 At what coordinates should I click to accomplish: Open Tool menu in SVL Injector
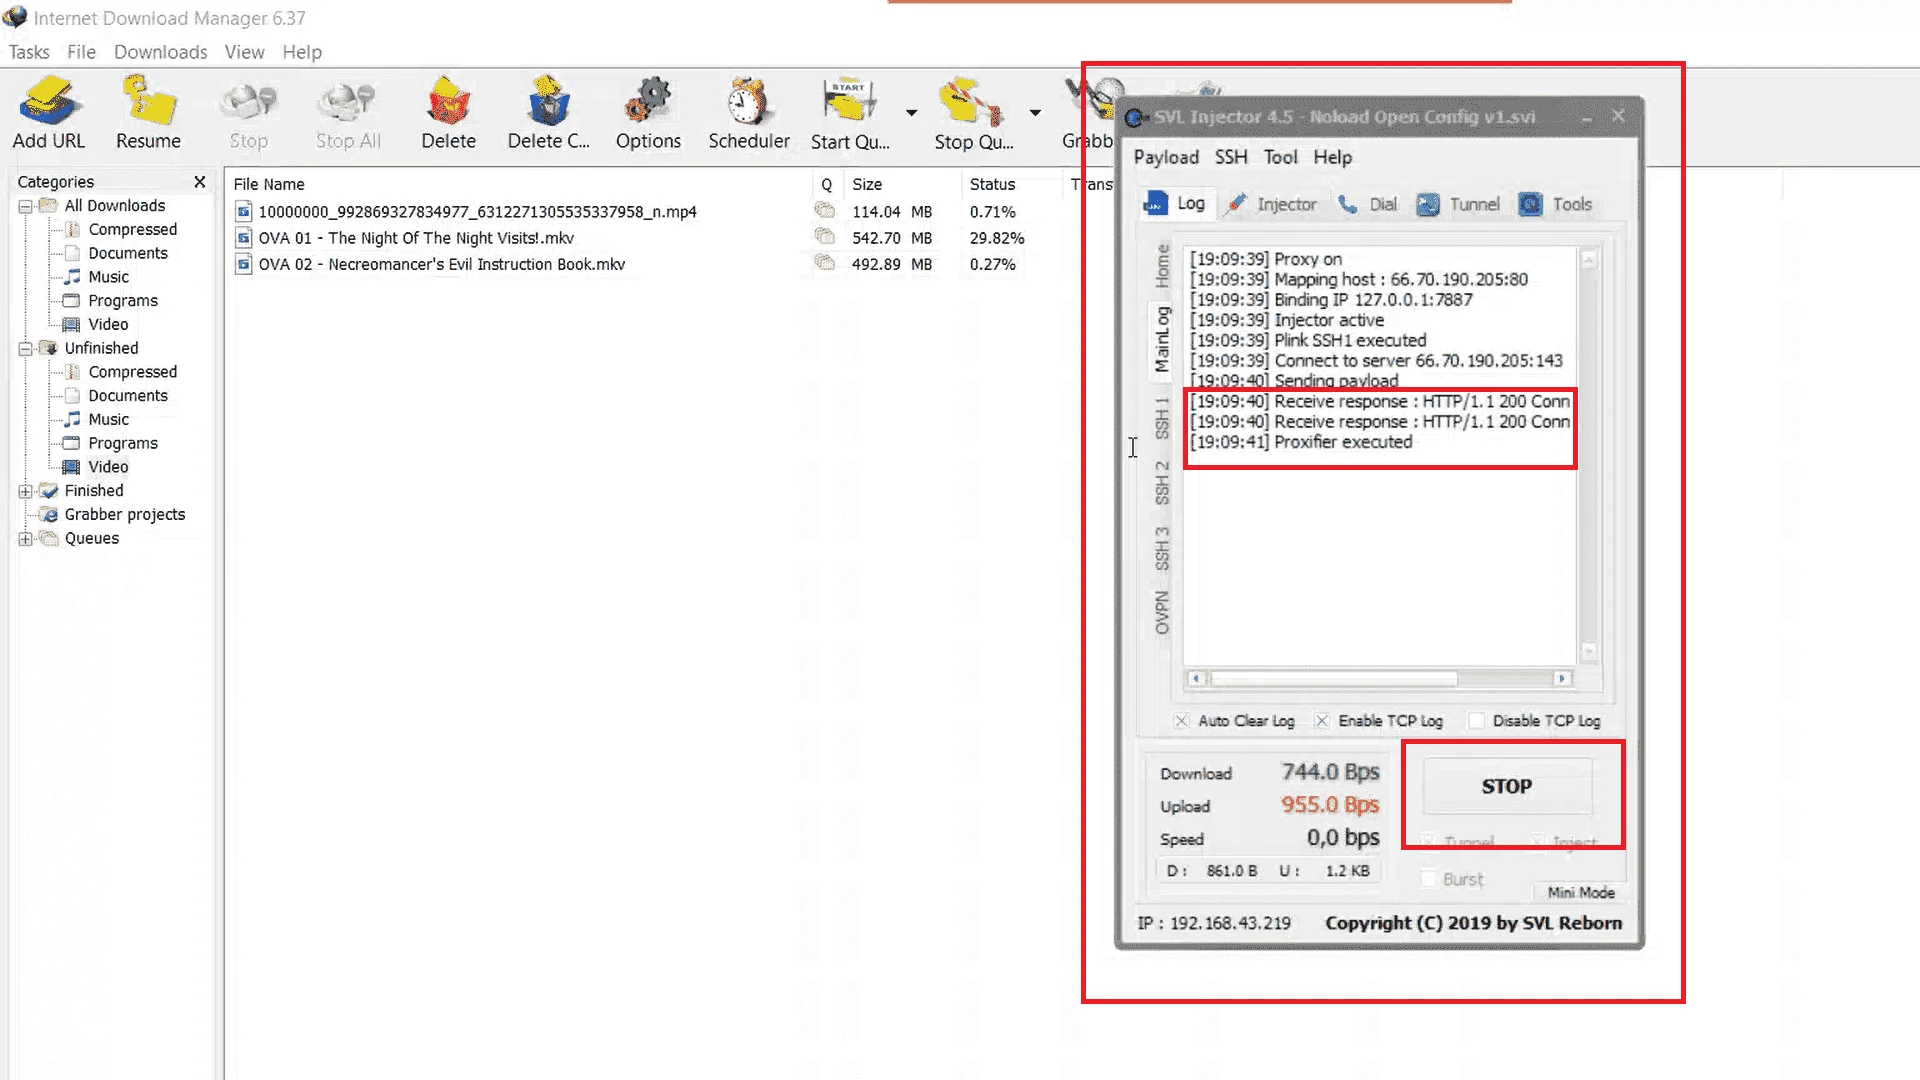tap(1280, 157)
